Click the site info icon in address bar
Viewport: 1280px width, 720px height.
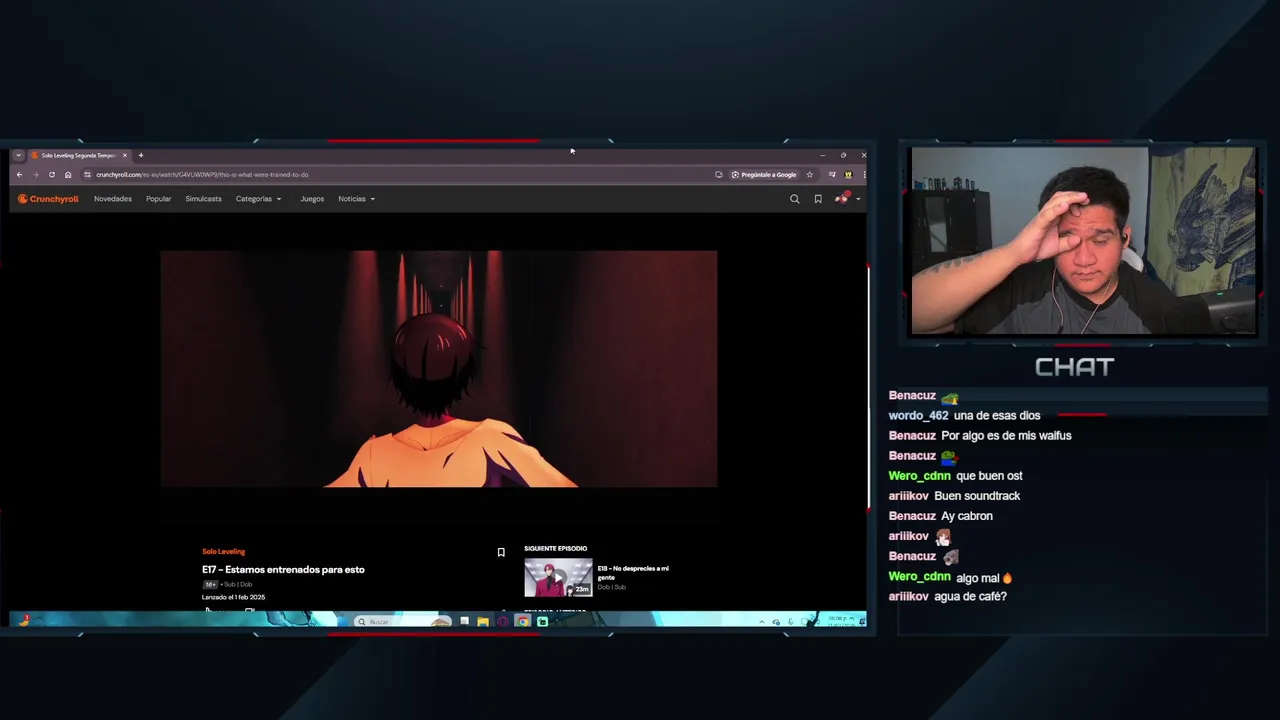click(x=88, y=175)
